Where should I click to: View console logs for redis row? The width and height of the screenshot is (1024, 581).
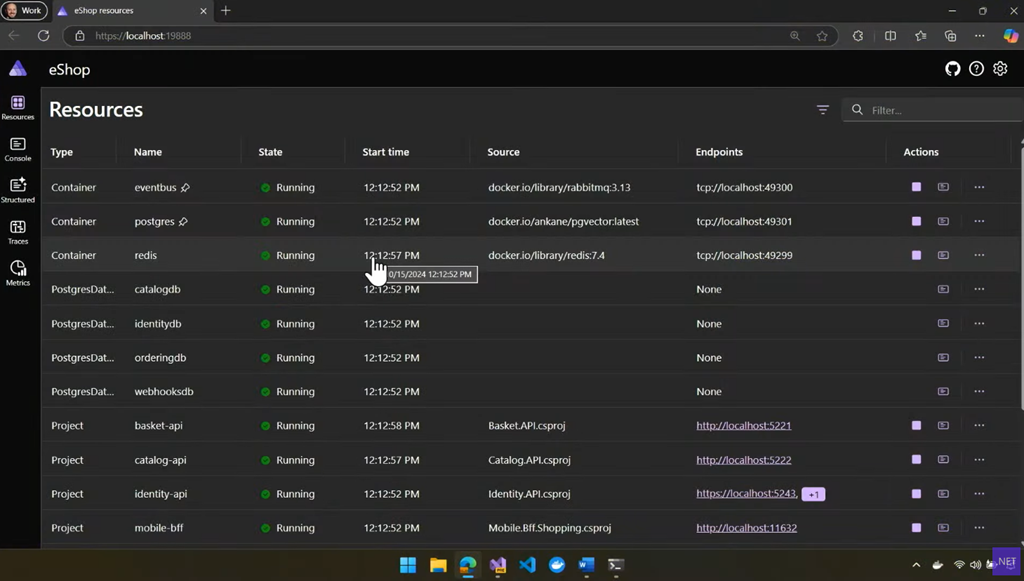coord(943,255)
